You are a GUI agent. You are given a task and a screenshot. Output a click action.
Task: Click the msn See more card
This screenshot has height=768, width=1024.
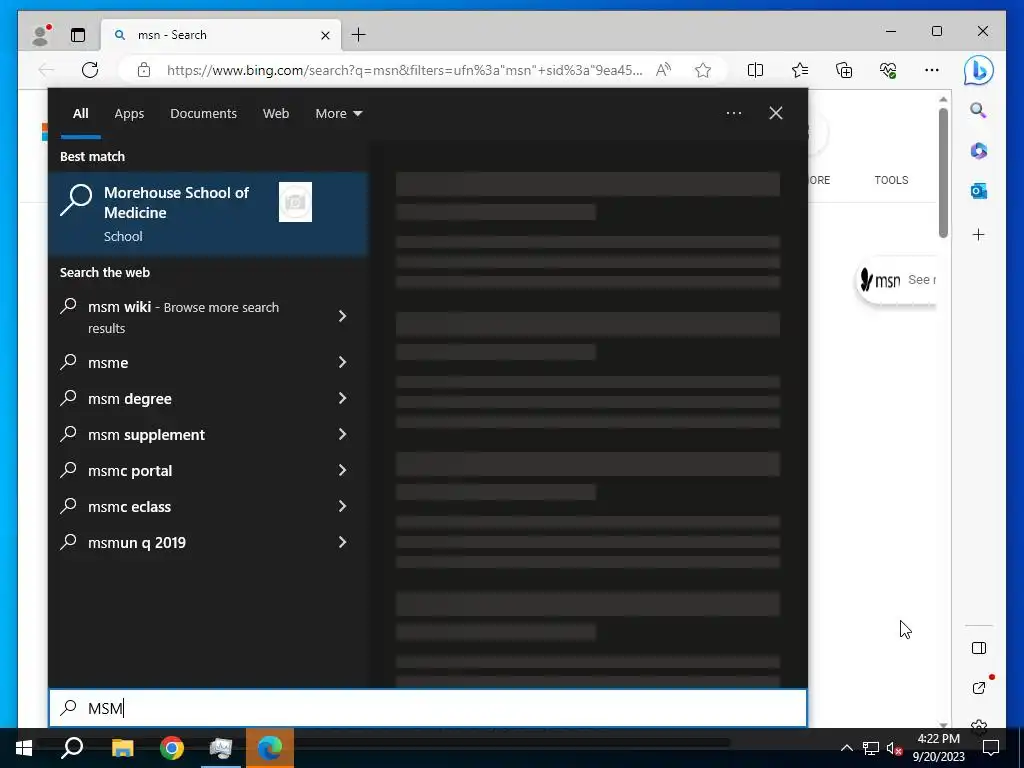click(896, 280)
